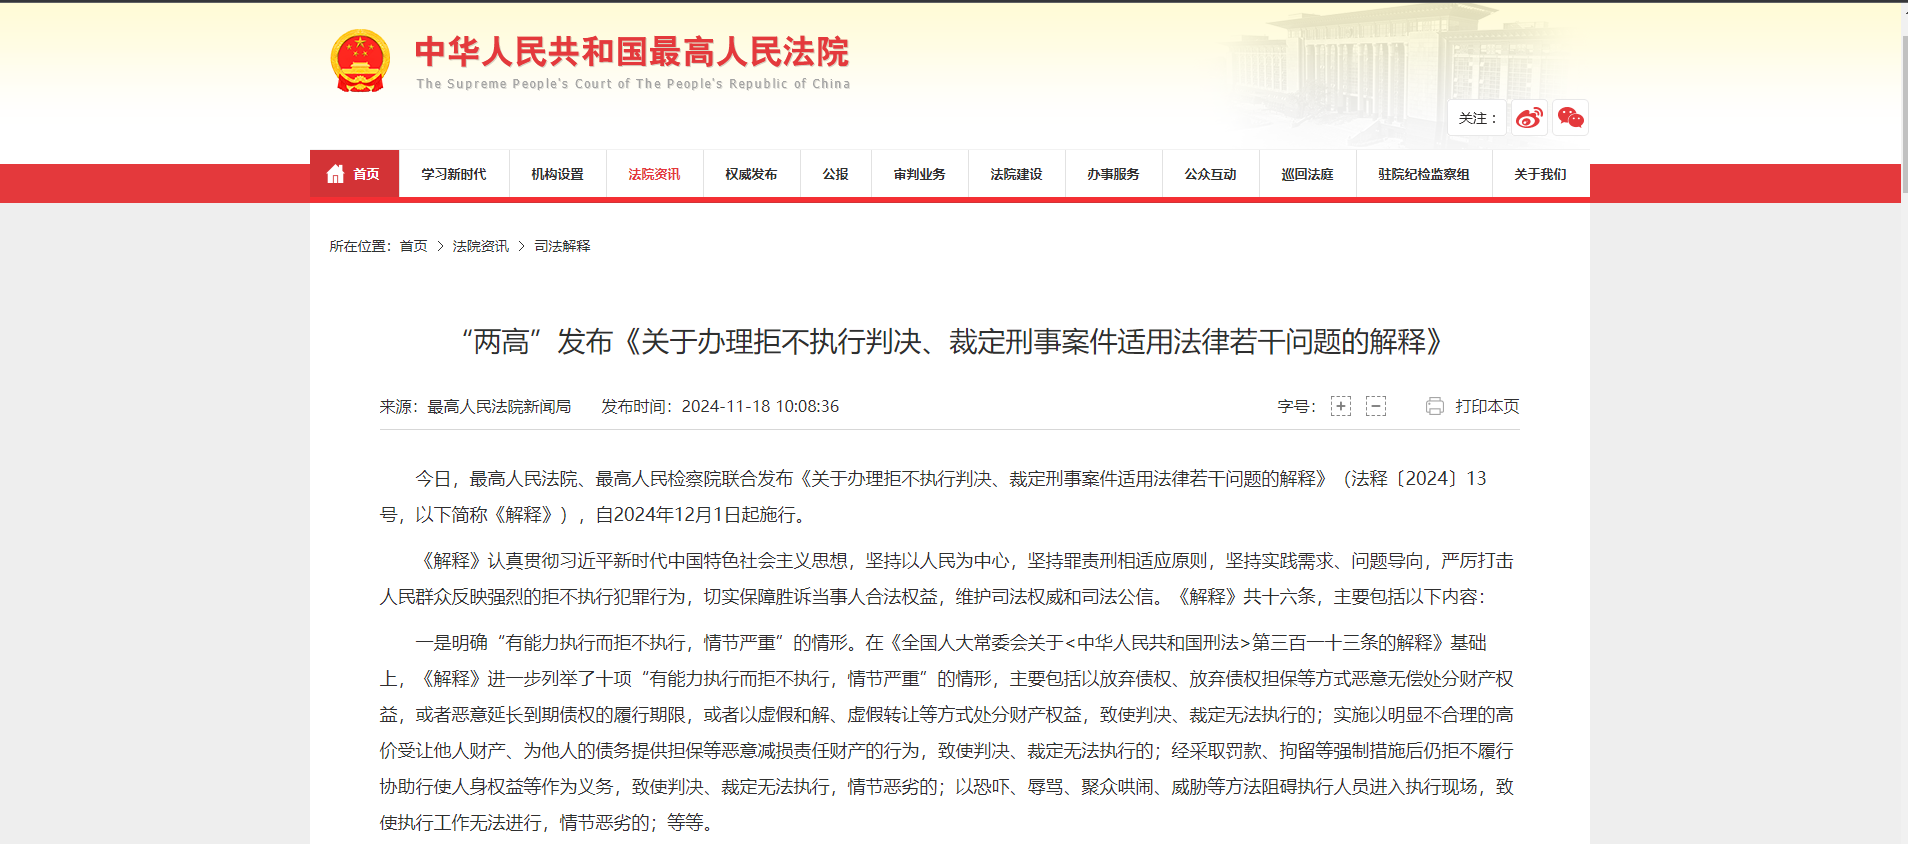The image size is (1908, 844).
Task: Click the 打印本页 print link
Action: point(1487,406)
